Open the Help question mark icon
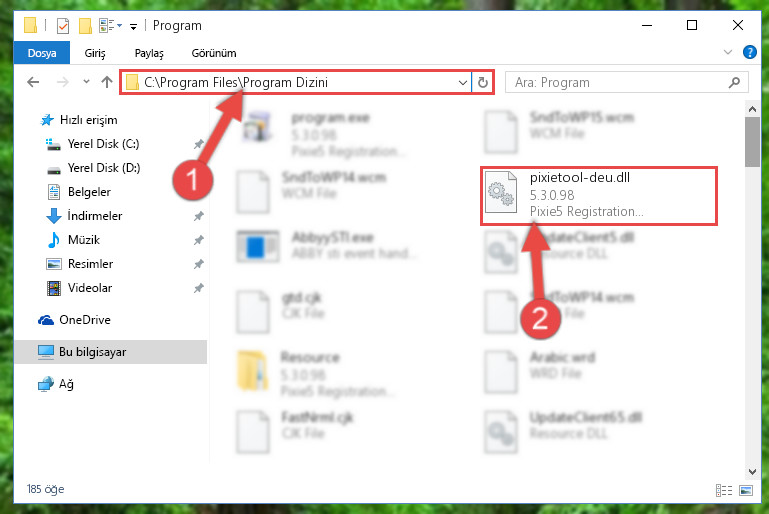Viewport: 769px width, 514px height. pos(749,52)
